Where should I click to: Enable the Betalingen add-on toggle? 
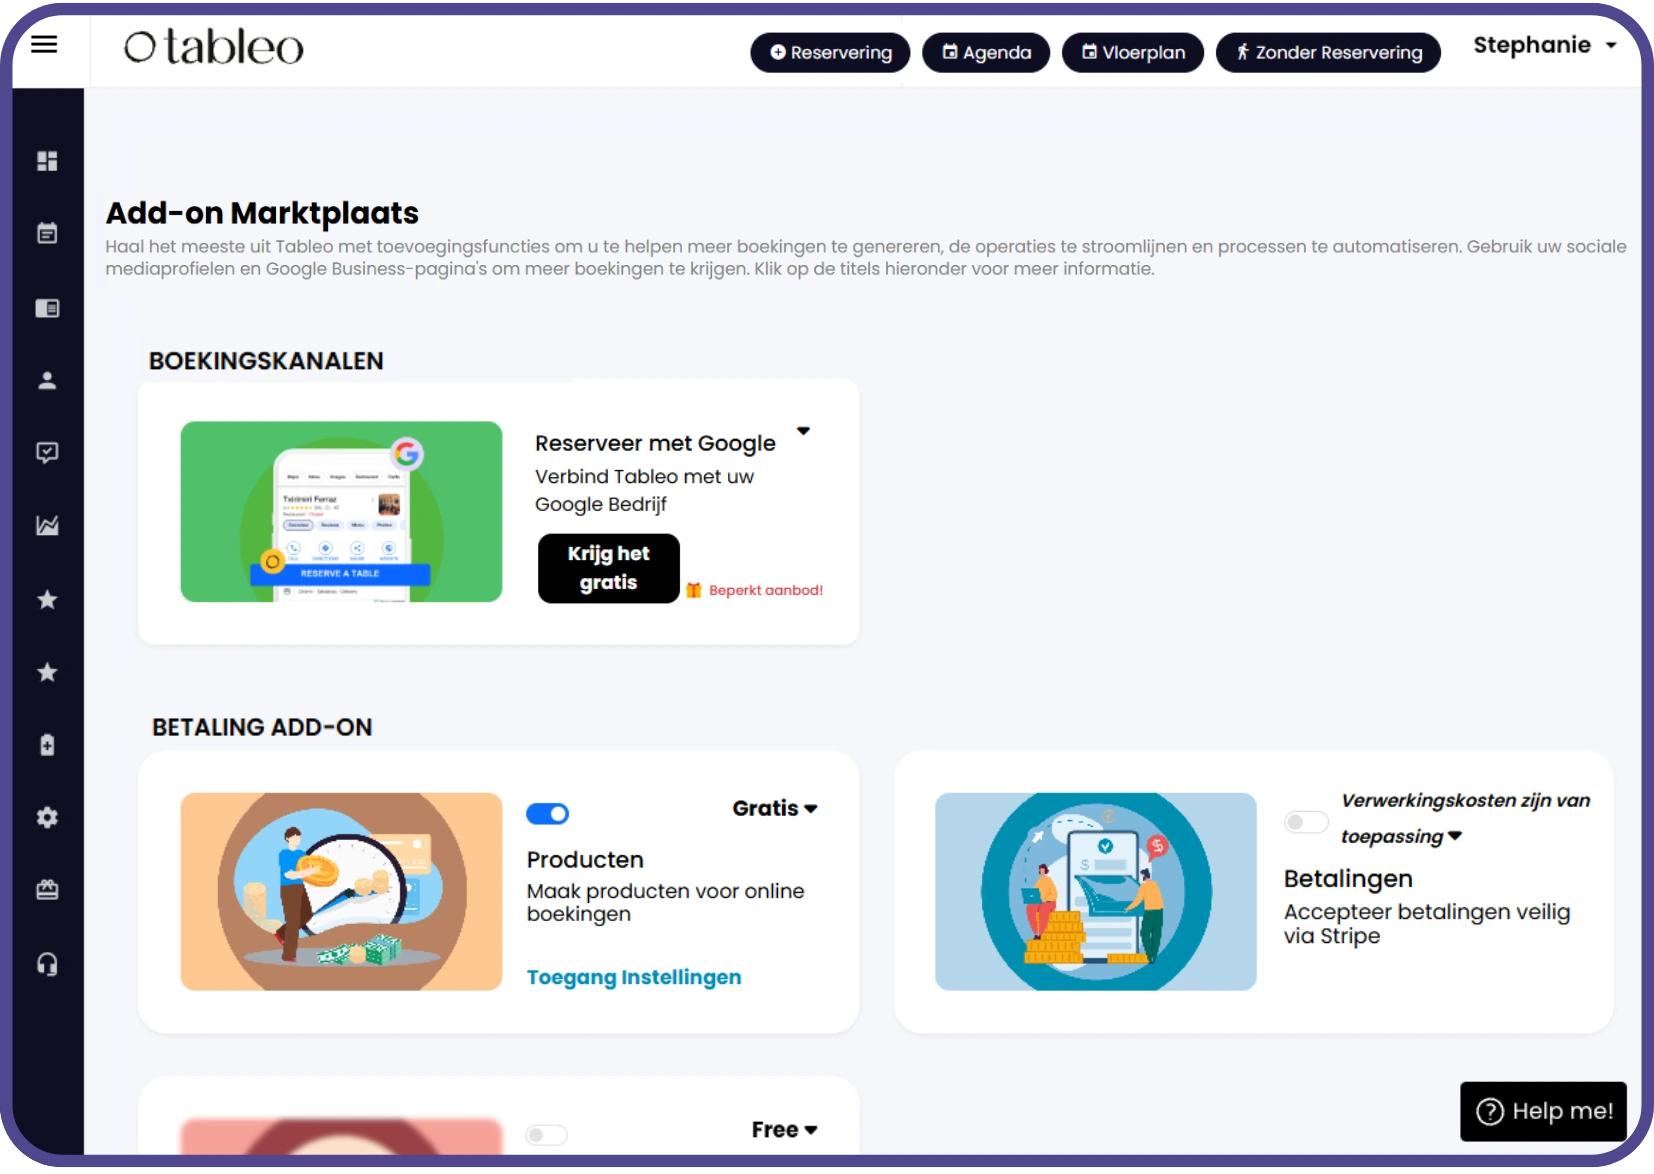pos(1305,822)
